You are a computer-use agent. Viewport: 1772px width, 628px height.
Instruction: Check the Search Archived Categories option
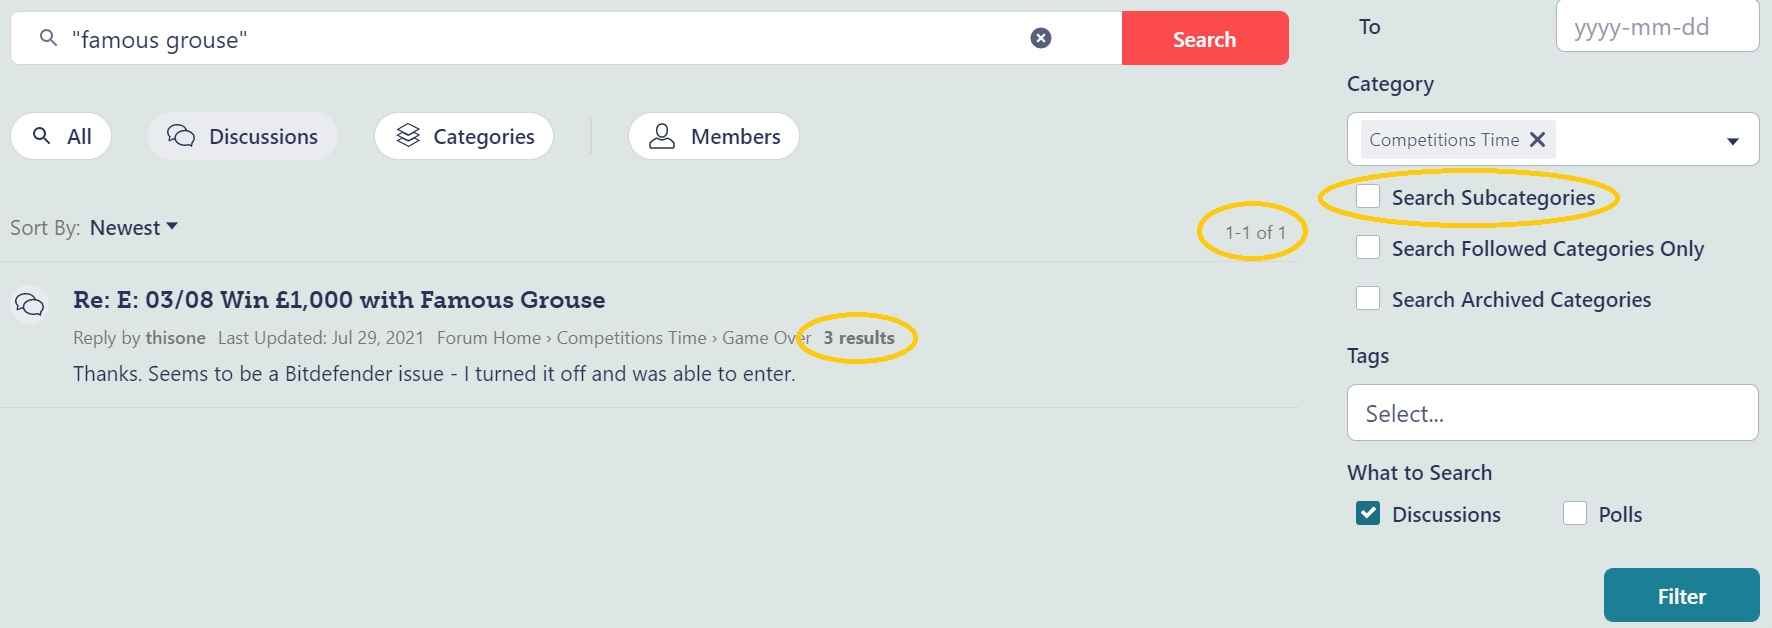(x=1368, y=298)
